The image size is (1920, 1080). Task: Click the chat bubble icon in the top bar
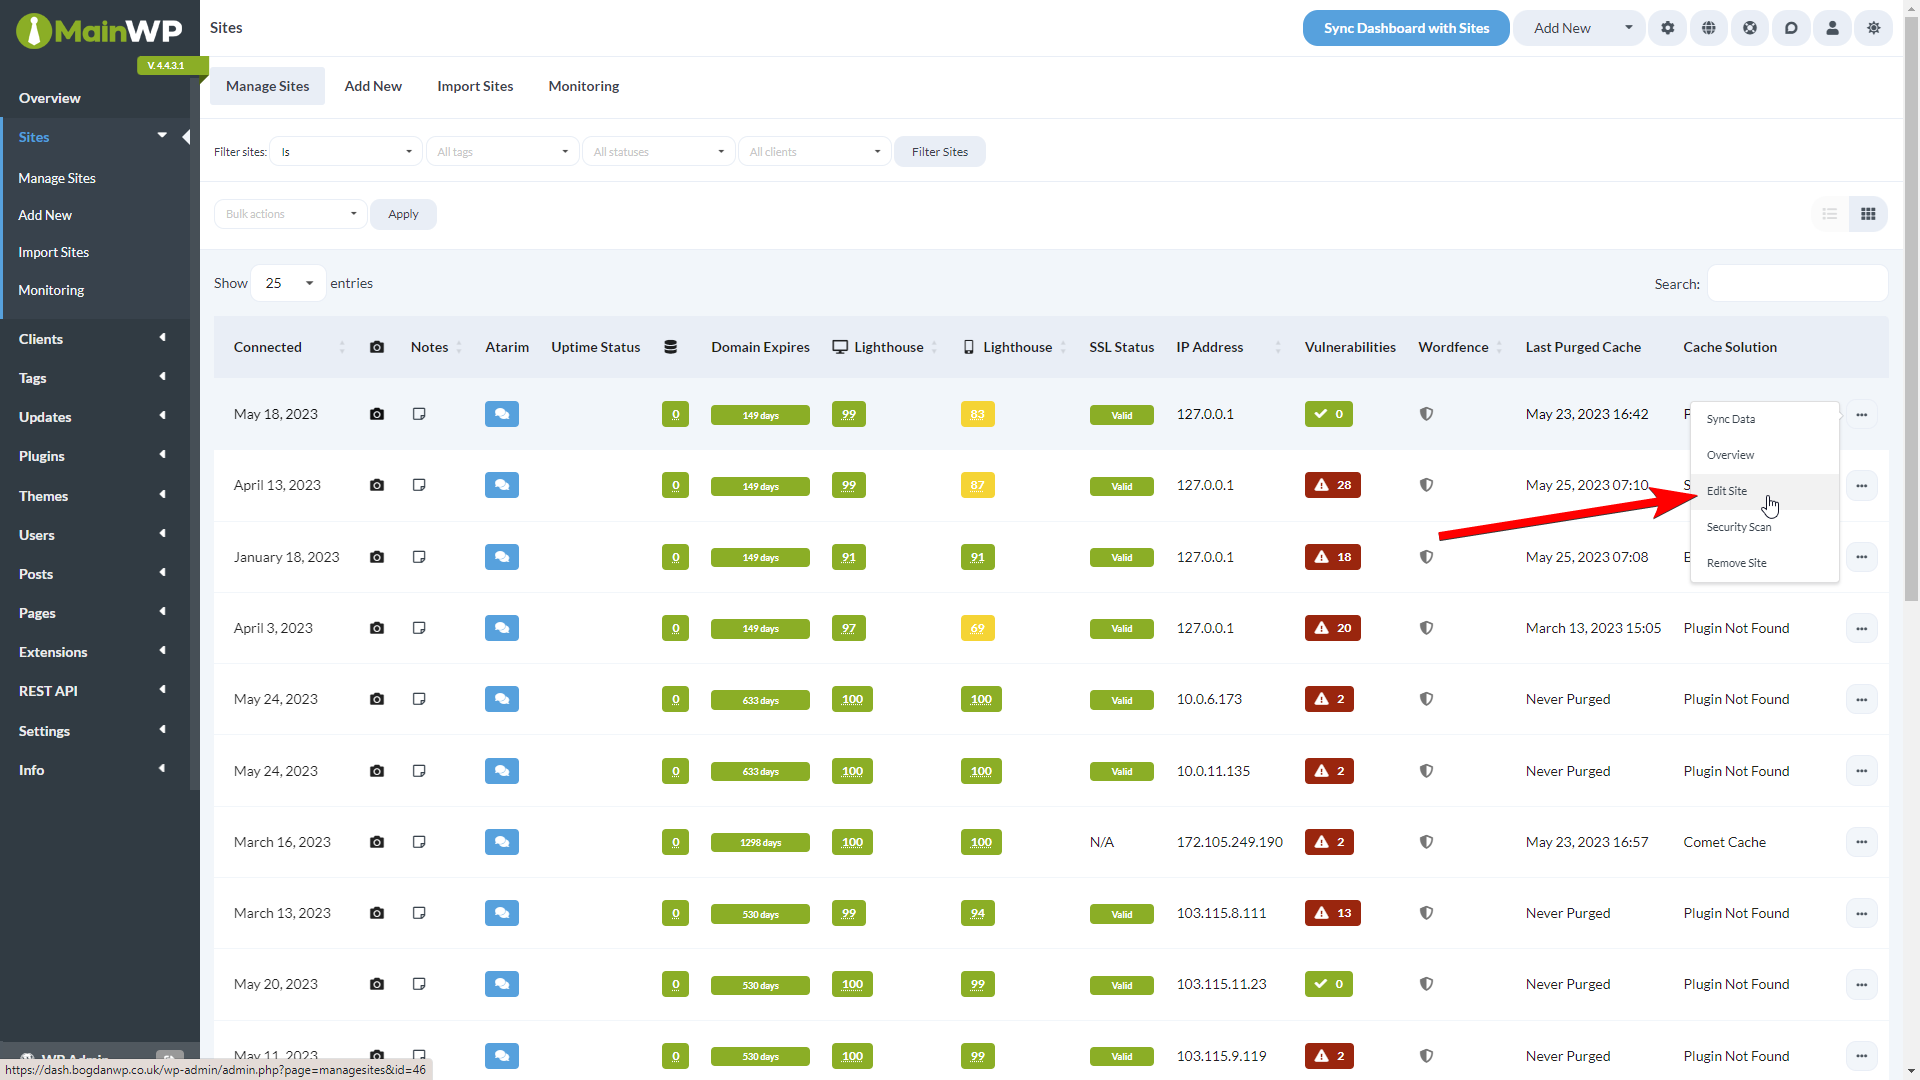click(1791, 28)
